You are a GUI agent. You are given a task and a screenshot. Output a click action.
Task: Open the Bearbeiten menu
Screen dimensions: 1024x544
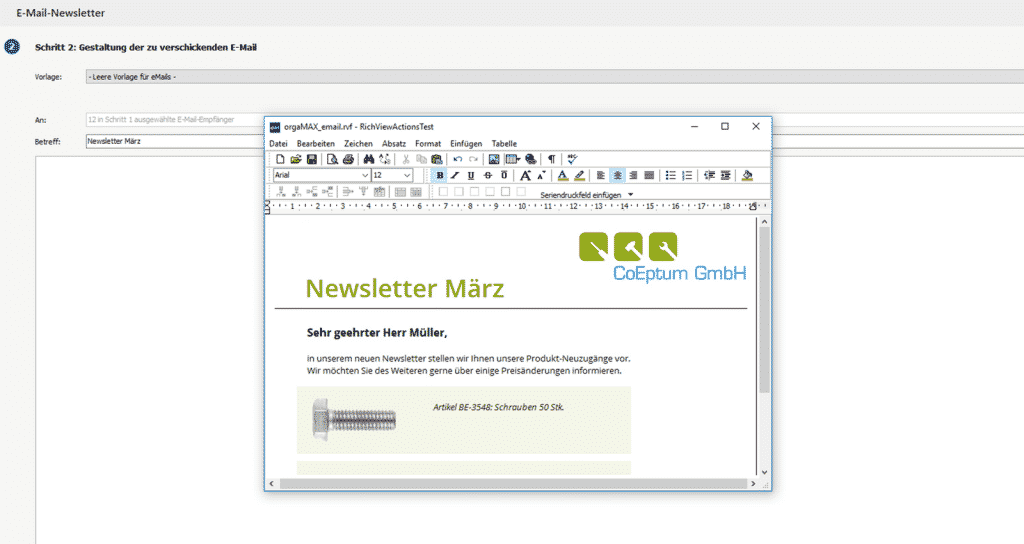pyautogui.click(x=315, y=144)
